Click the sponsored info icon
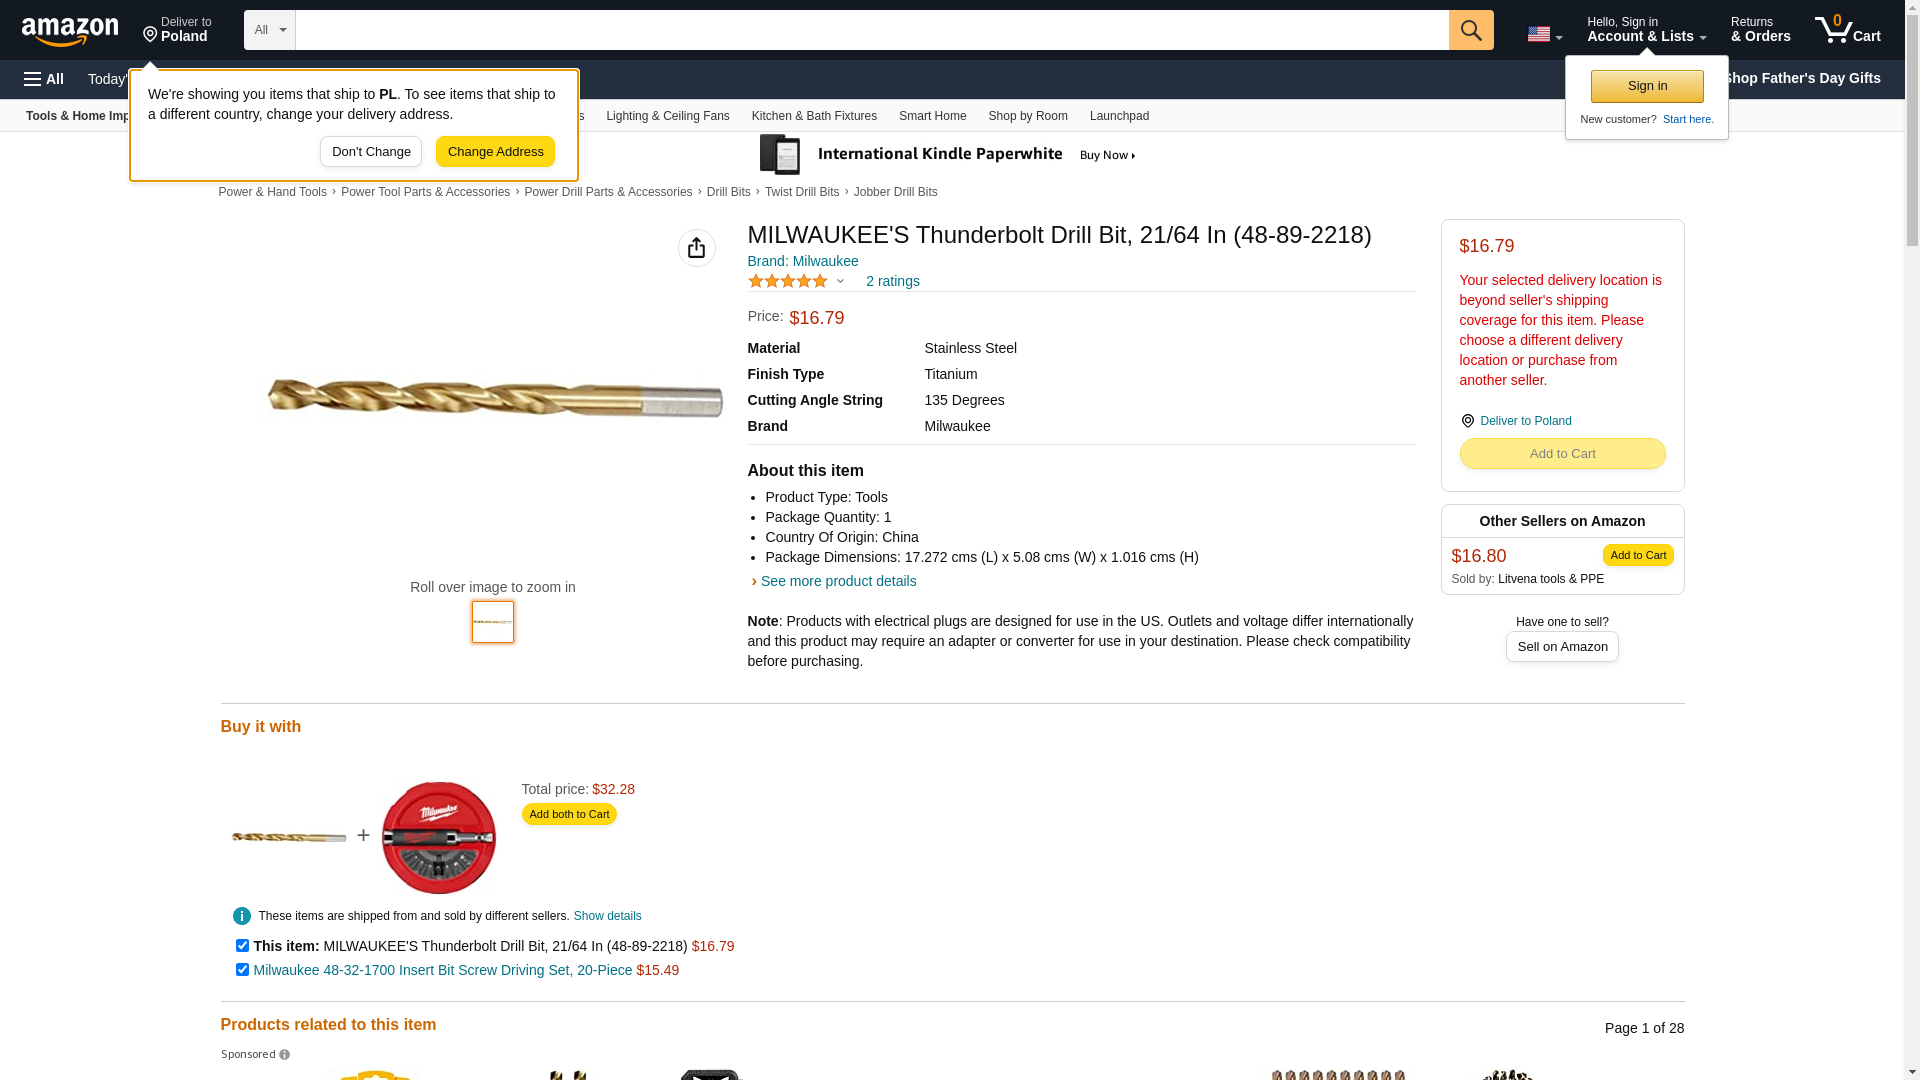1920x1080 pixels. (x=284, y=1055)
